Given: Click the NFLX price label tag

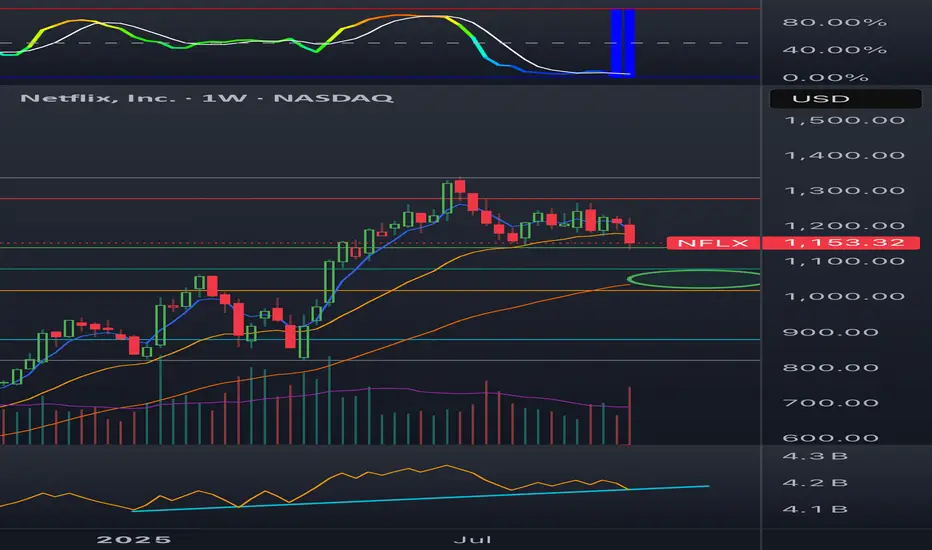Looking at the screenshot, I should click(x=713, y=243).
